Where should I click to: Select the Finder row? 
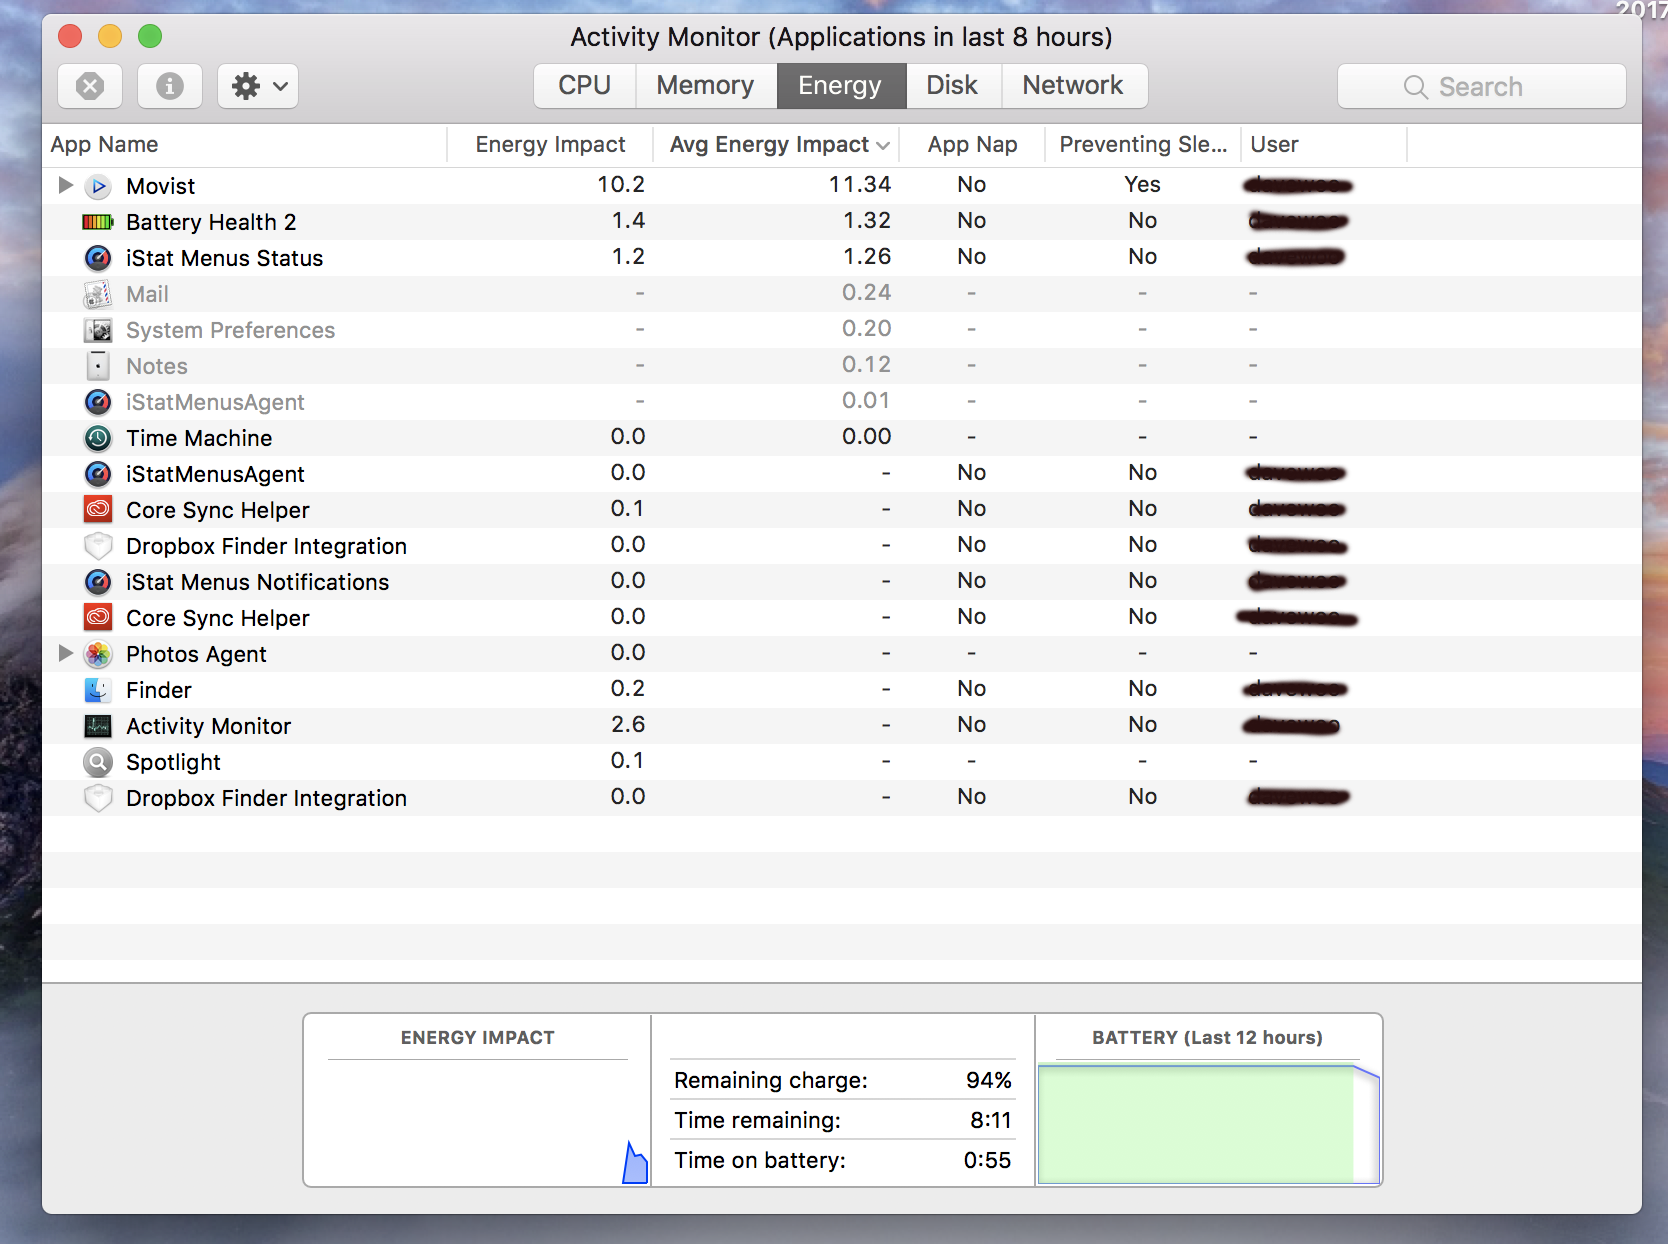(842, 690)
